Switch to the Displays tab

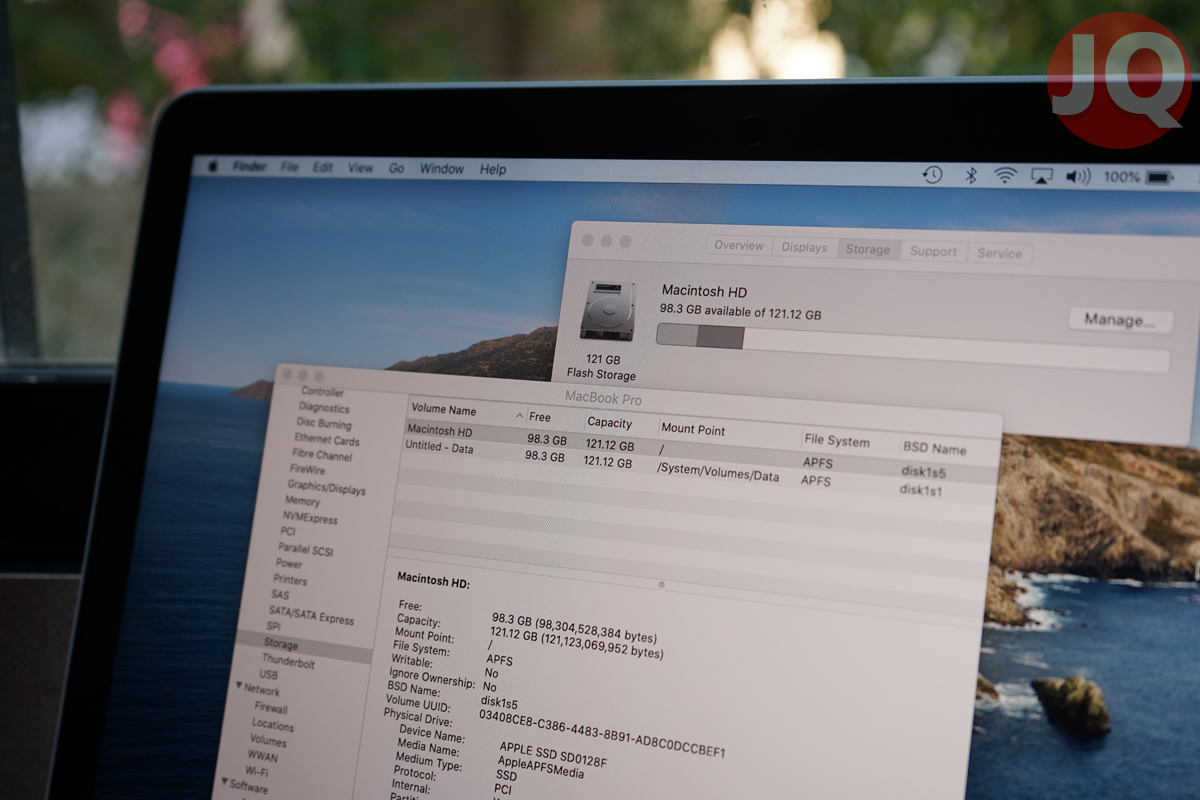pos(804,248)
